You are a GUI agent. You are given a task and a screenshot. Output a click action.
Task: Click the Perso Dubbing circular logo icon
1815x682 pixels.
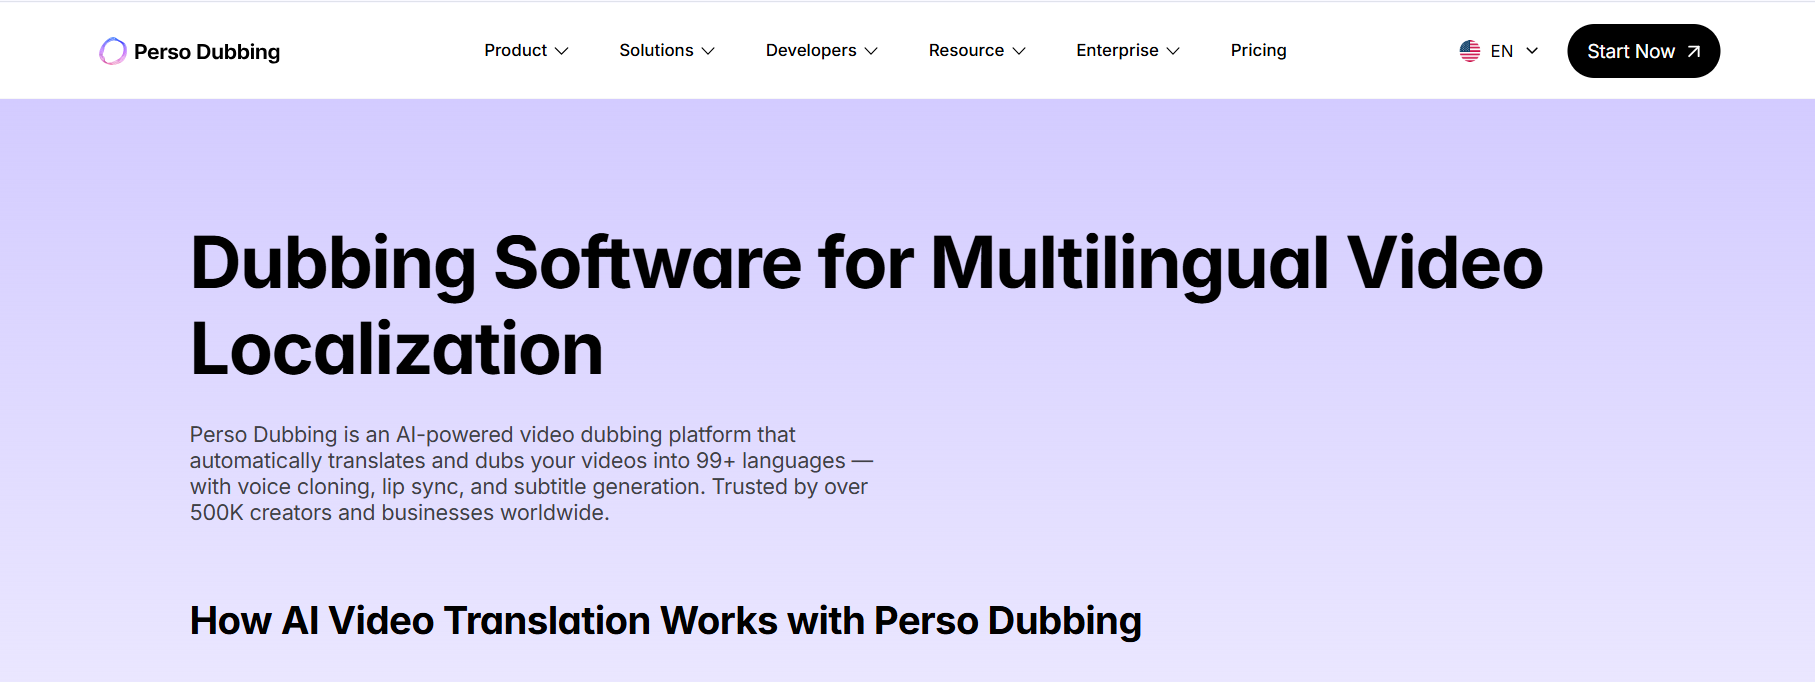point(113,51)
